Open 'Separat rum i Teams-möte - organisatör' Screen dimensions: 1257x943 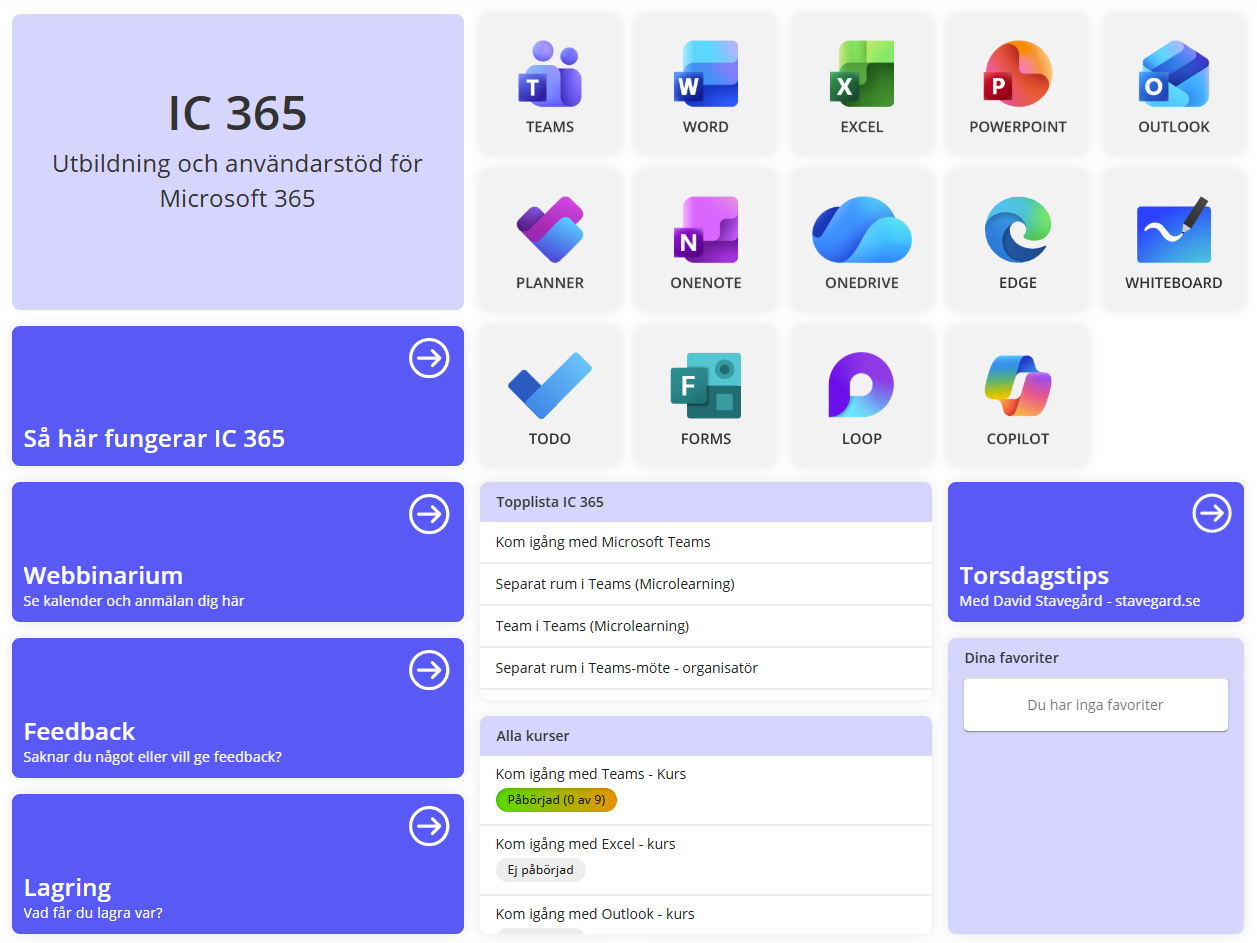point(706,668)
